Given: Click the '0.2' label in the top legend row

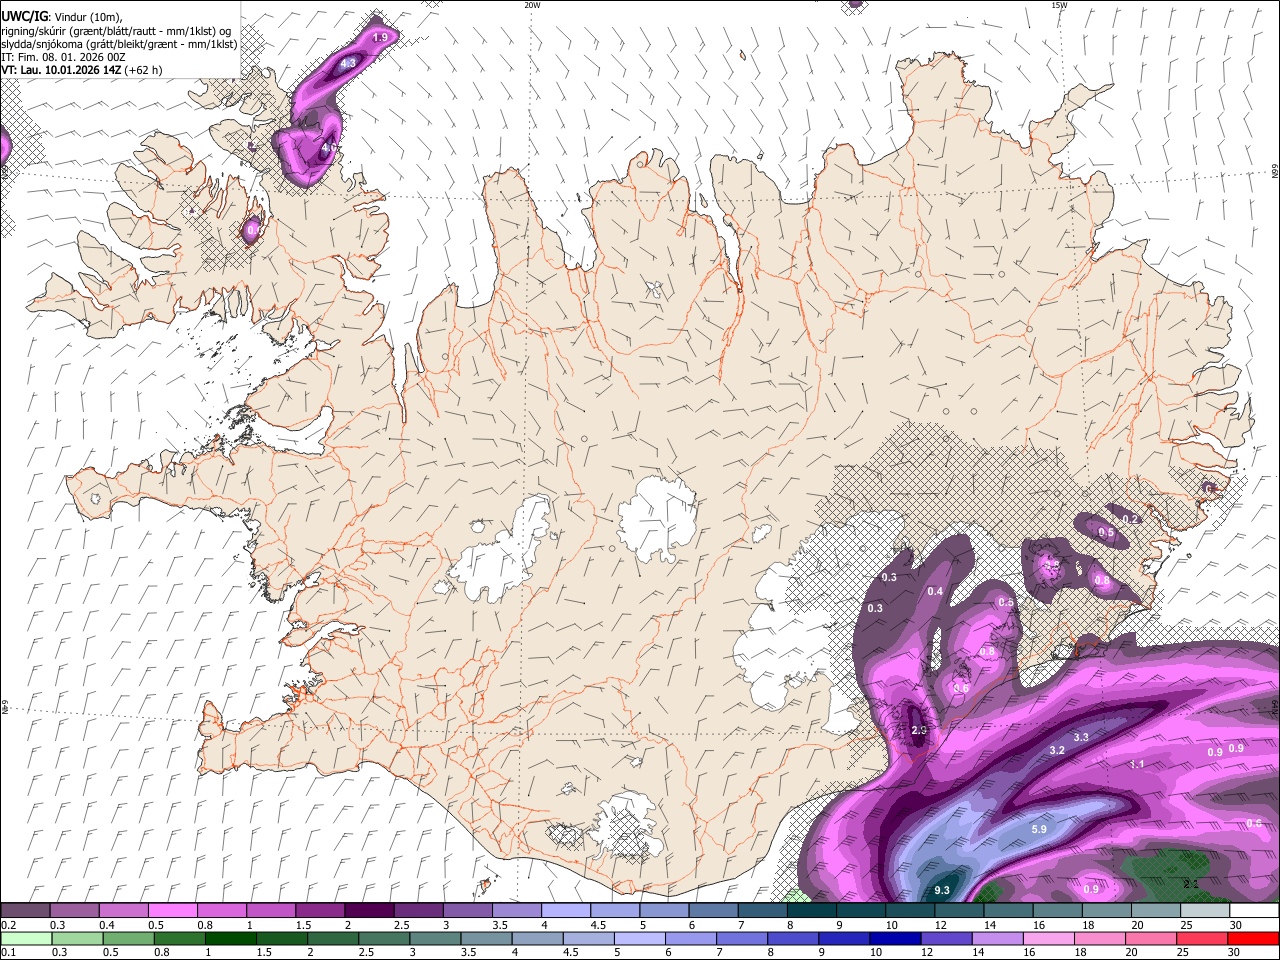Looking at the screenshot, I should point(9,925).
